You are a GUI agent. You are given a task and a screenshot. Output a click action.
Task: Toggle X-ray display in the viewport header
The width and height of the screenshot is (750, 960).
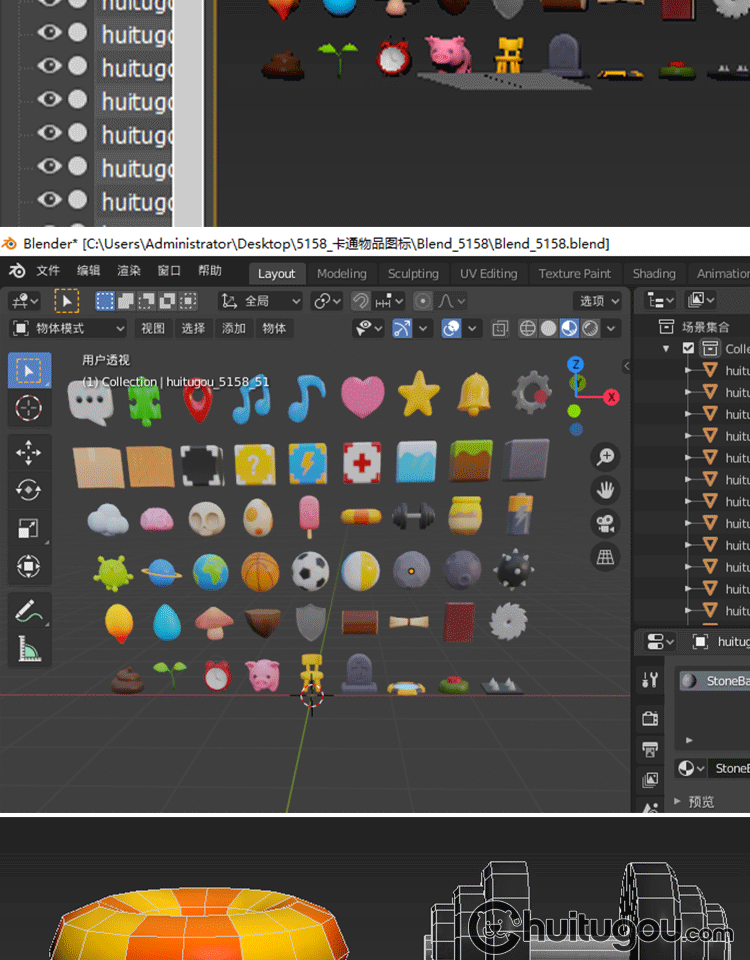500,328
